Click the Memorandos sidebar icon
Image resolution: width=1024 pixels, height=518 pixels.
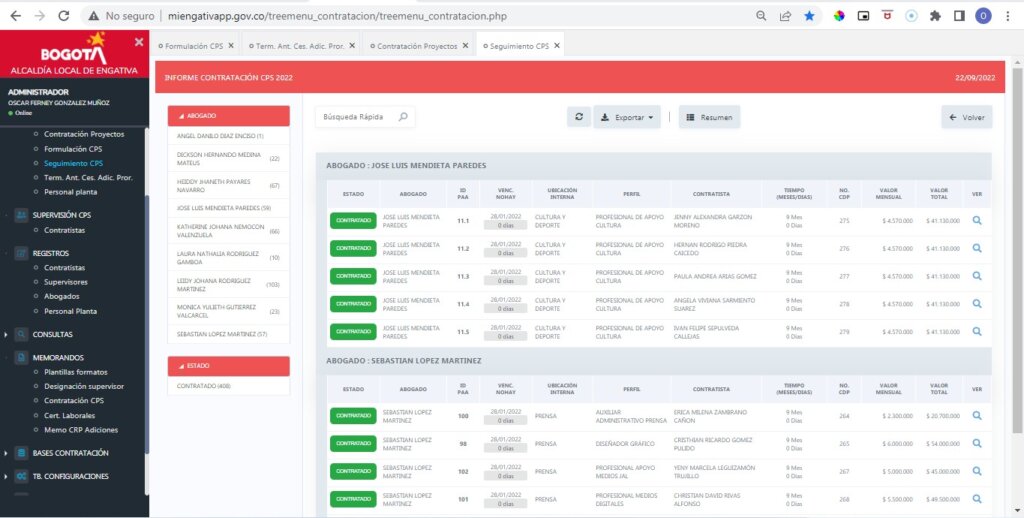[22, 357]
